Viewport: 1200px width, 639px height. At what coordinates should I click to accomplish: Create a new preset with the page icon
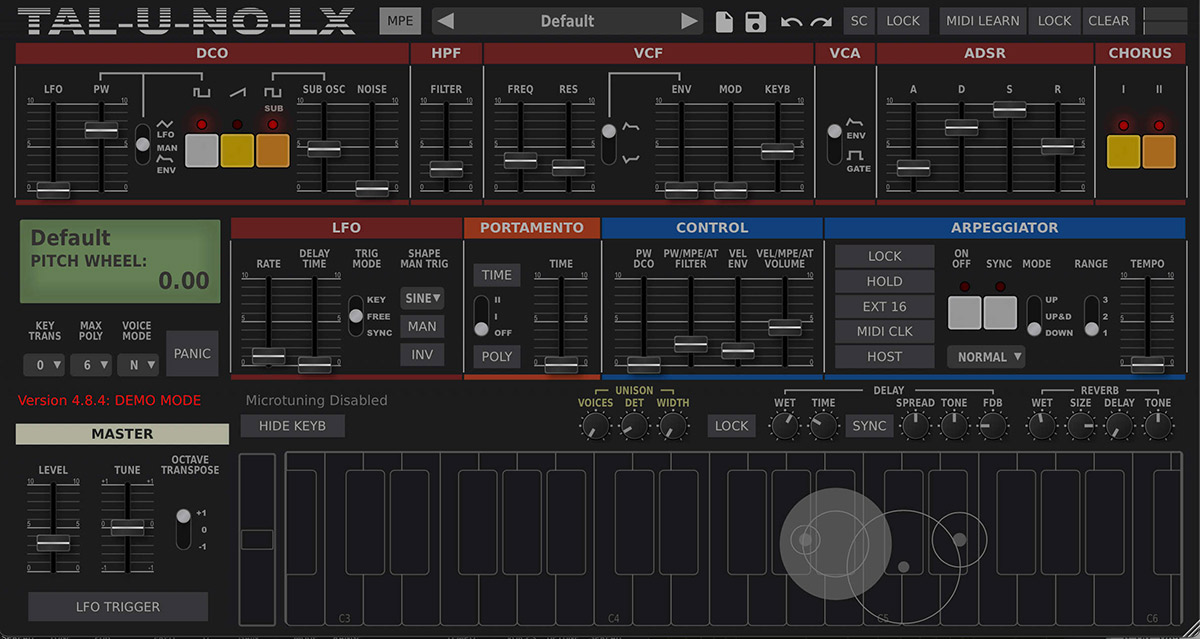[x=724, y=21]
